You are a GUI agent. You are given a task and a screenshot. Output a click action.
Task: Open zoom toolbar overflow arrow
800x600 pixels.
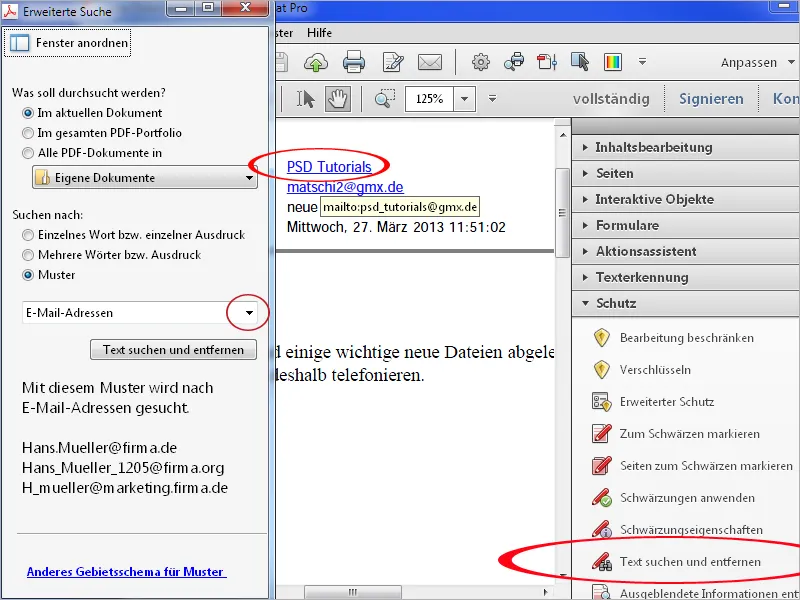coord(492,98)
